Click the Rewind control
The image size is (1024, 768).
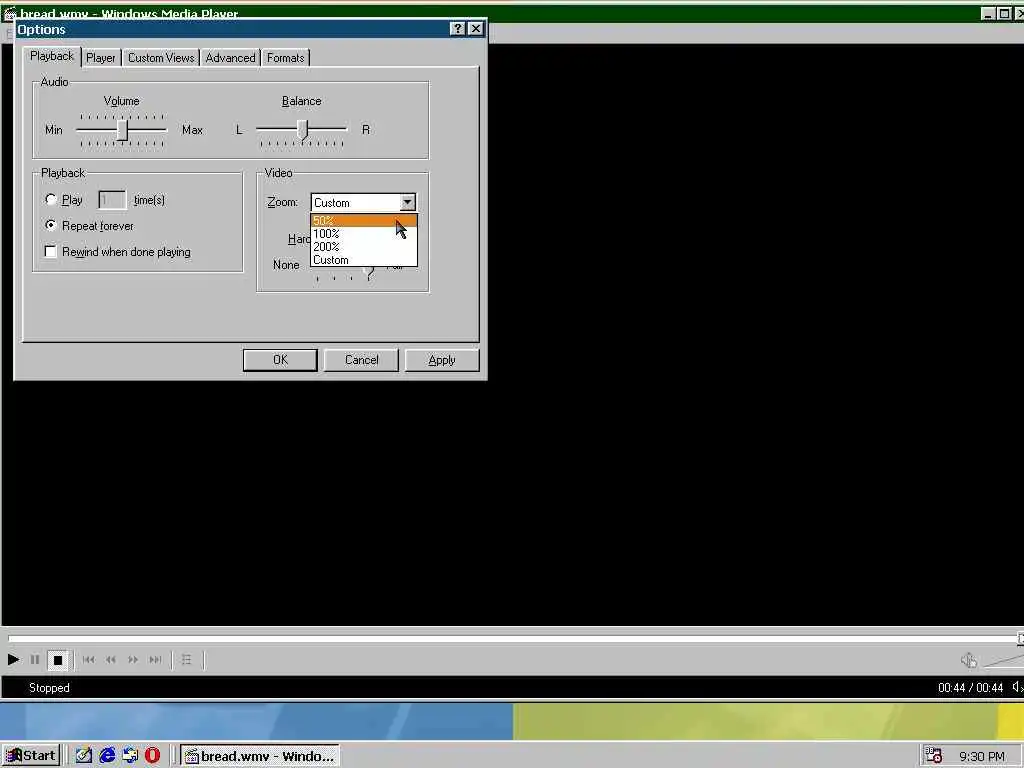pos(110,660)
